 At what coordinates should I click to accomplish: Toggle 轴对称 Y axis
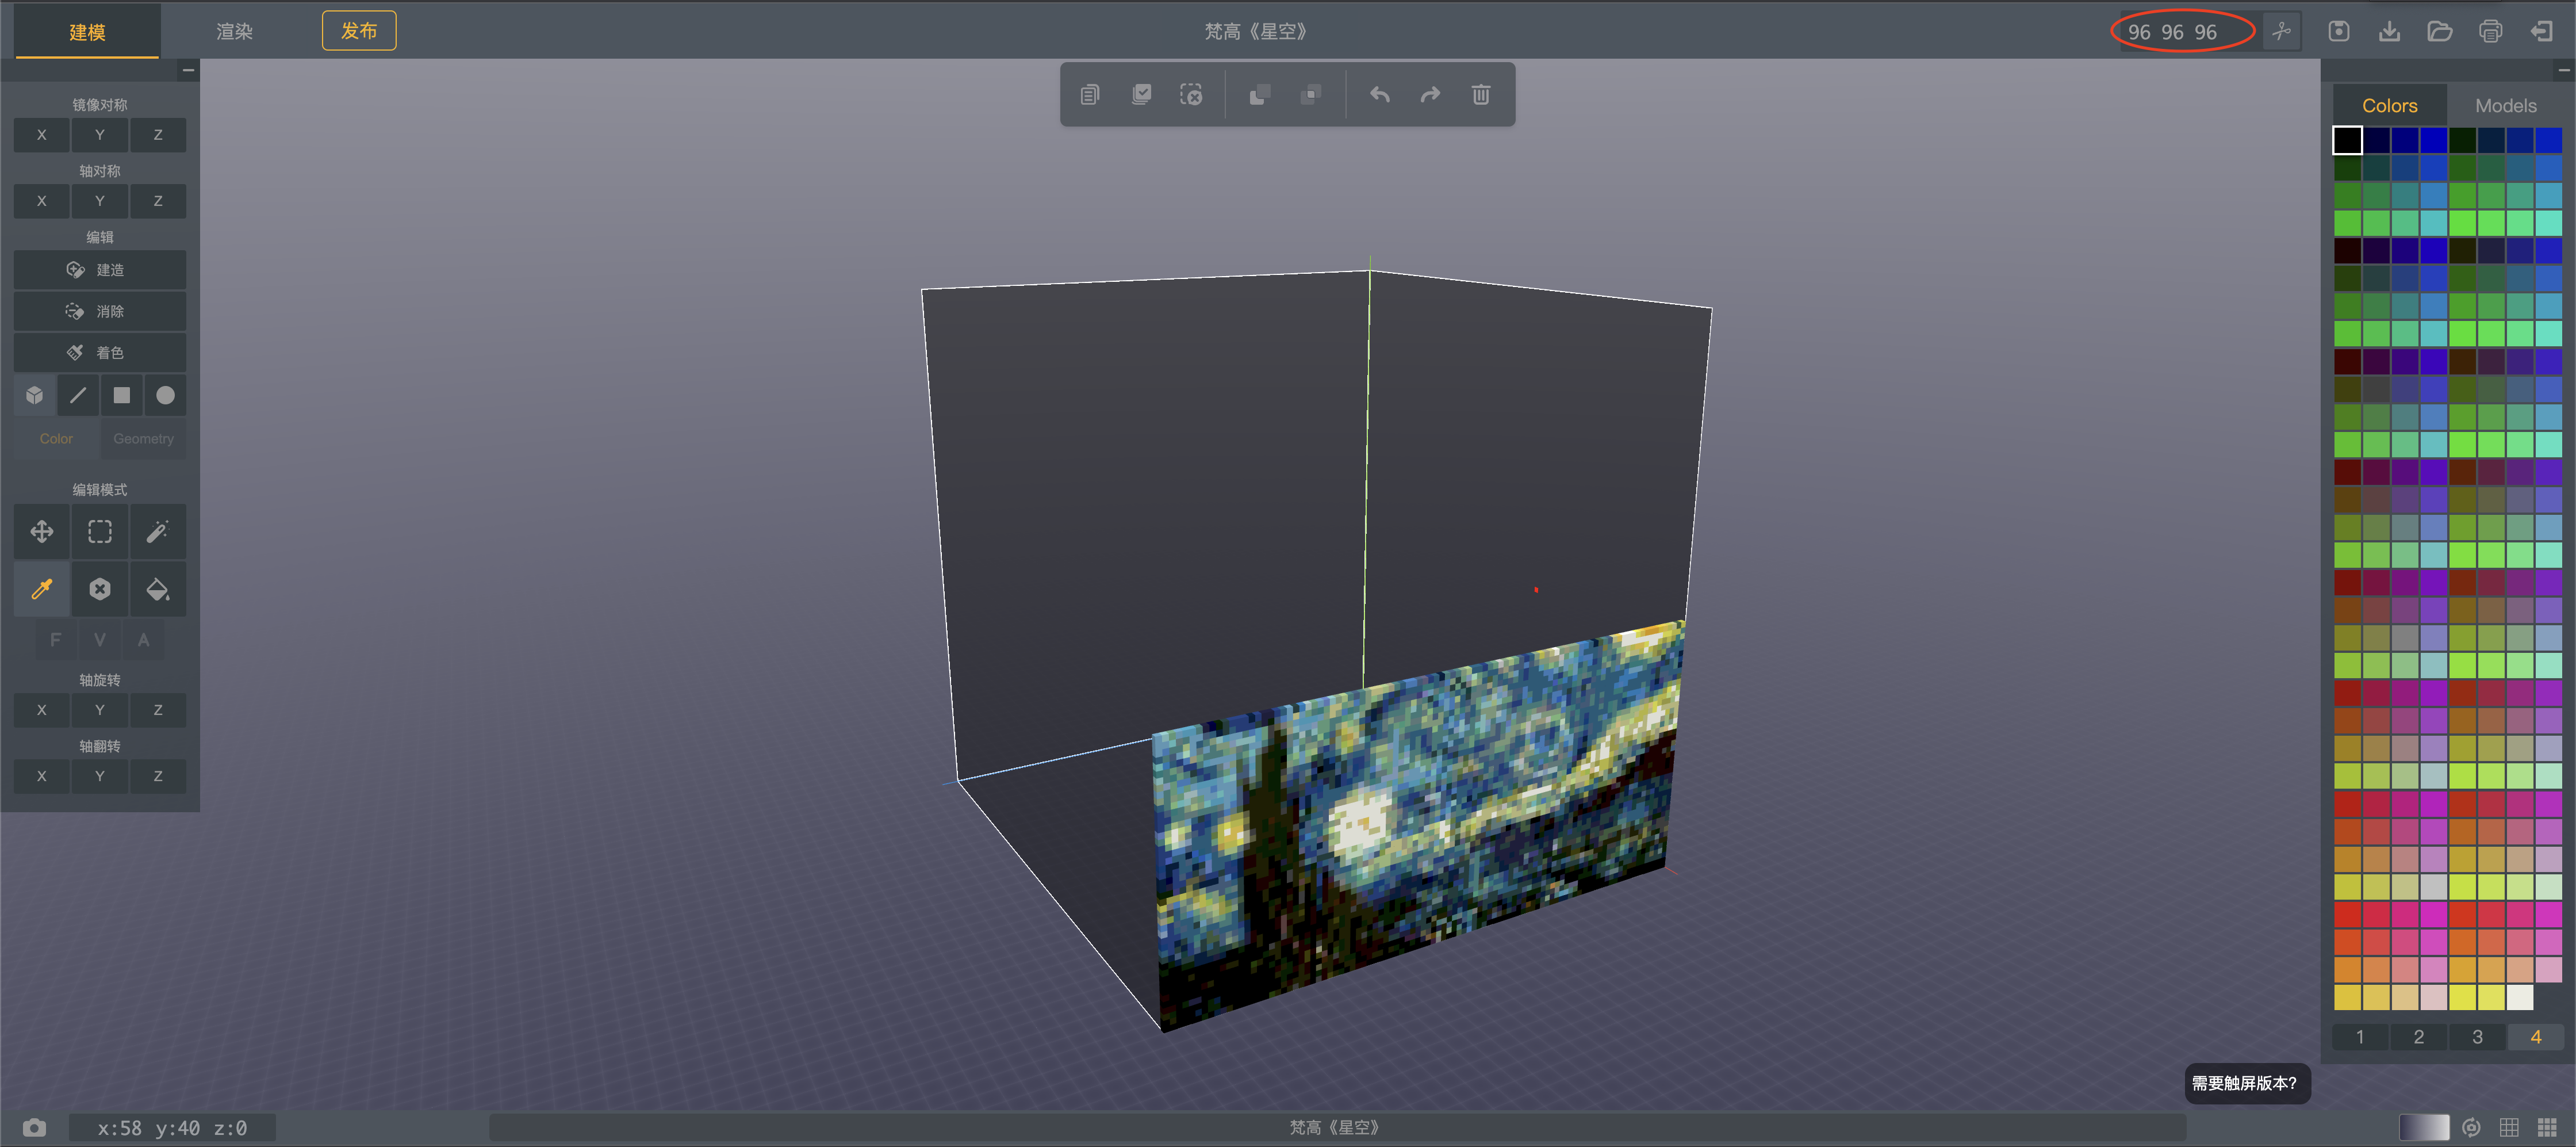[x=100, y=201]
